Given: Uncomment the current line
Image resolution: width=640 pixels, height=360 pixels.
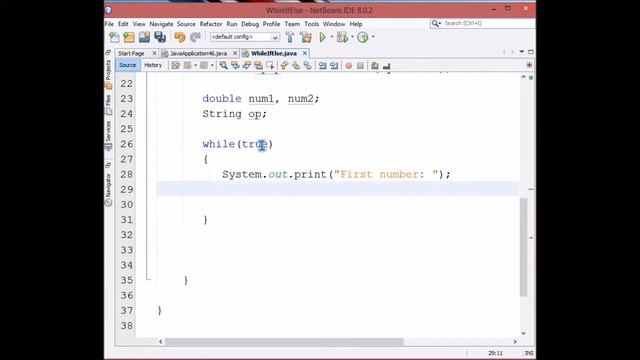Looking at the screenshot, I should [387, 65].
